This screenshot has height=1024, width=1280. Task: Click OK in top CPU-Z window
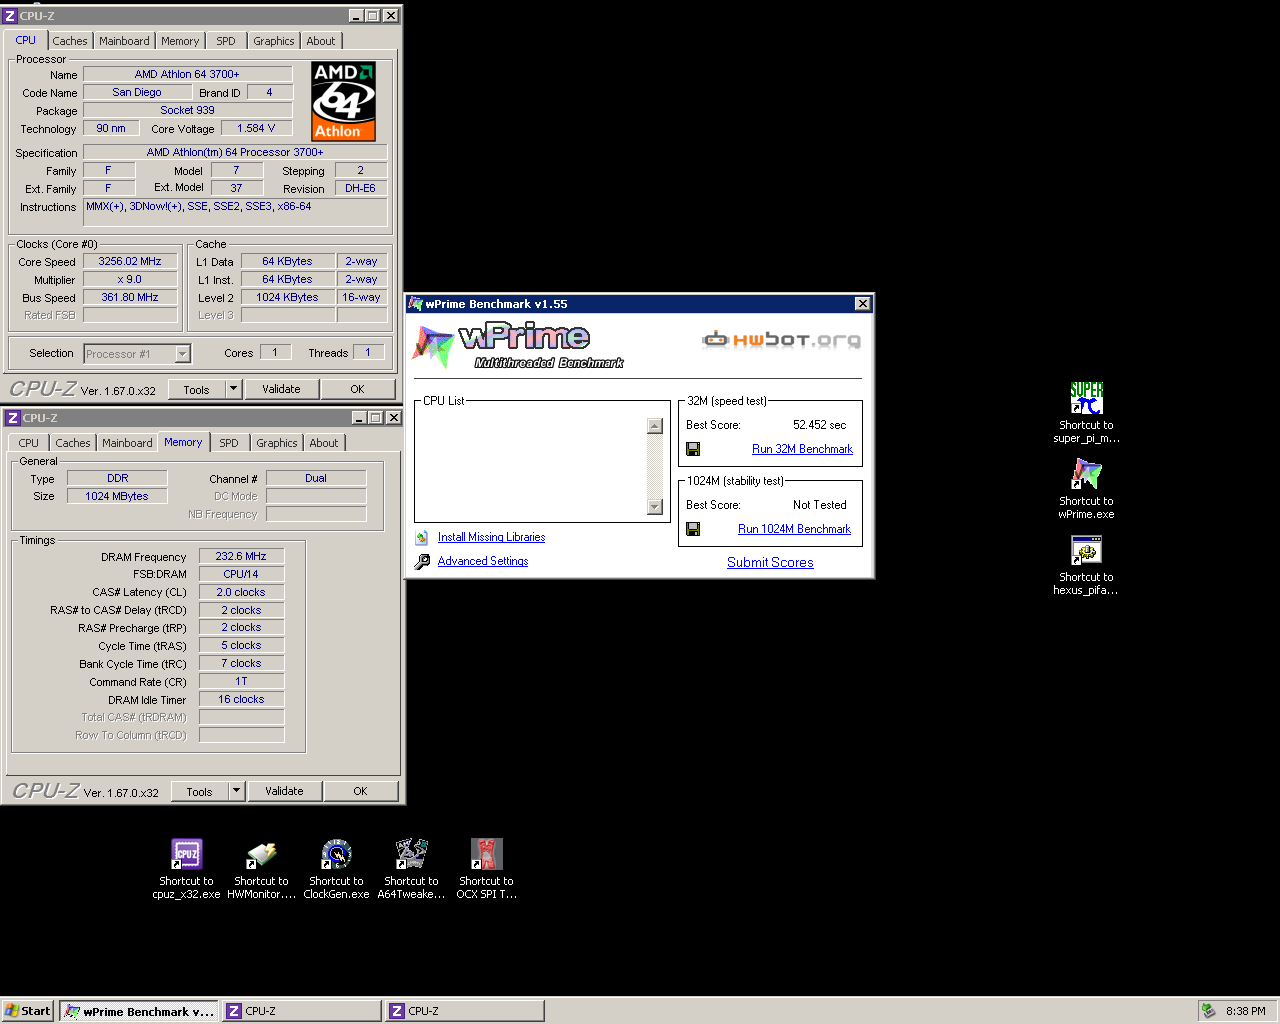(357, 389)
